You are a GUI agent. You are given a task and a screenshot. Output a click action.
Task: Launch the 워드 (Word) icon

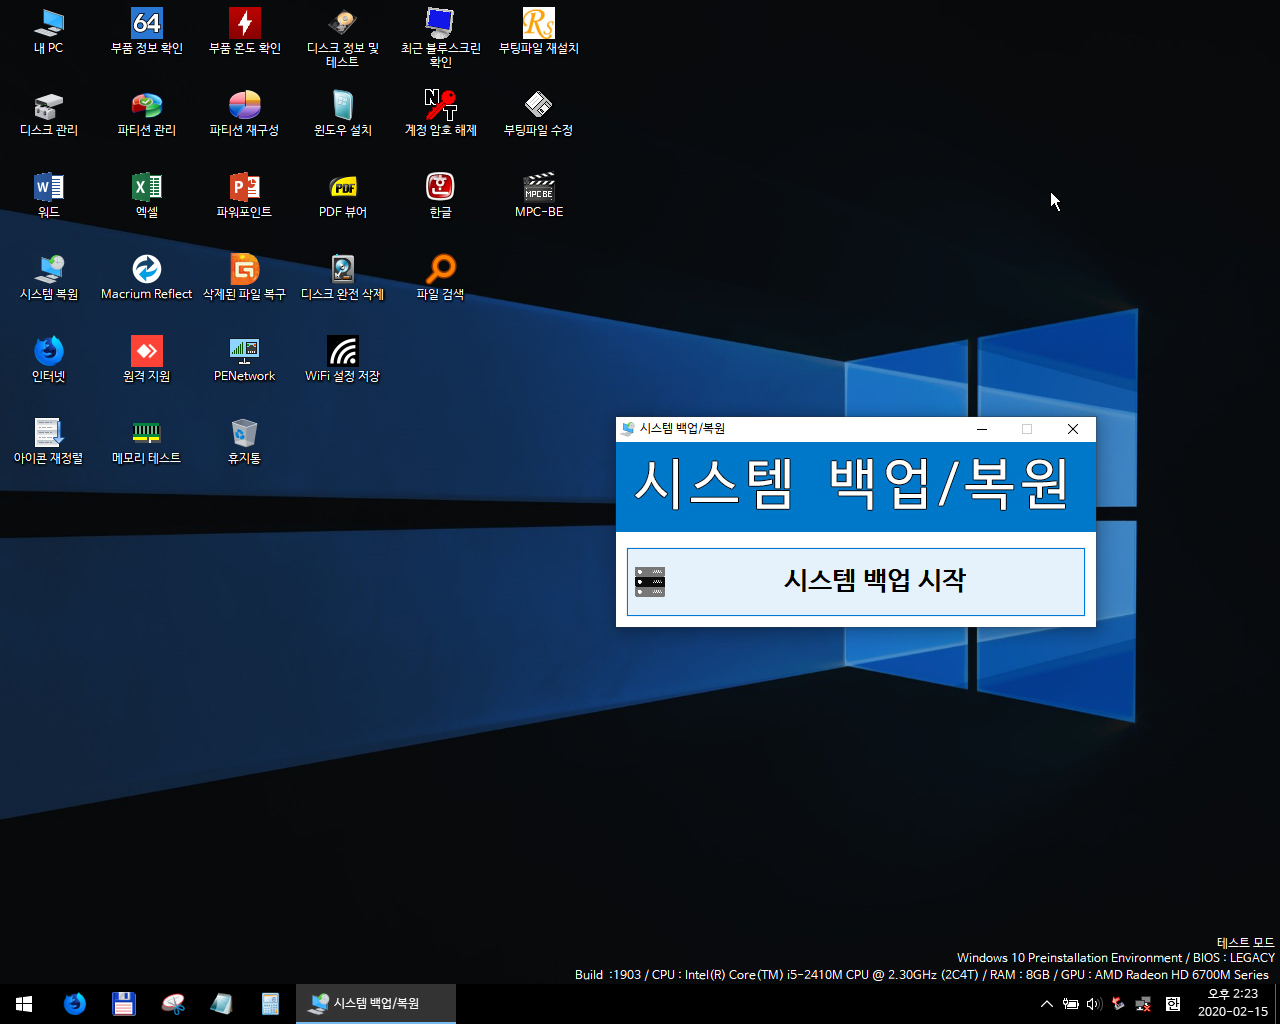pyautogui.click(x=48, y=195)
